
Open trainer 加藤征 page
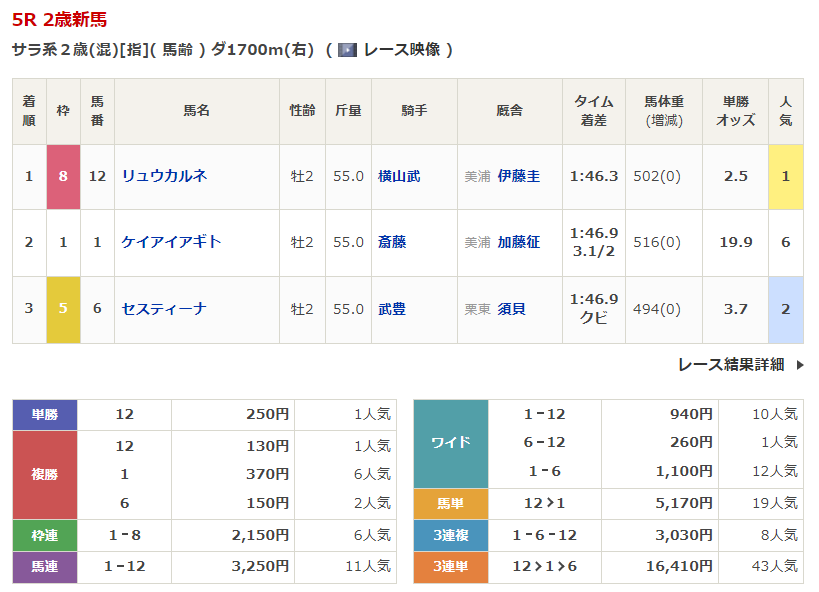[x=518, y=242]
